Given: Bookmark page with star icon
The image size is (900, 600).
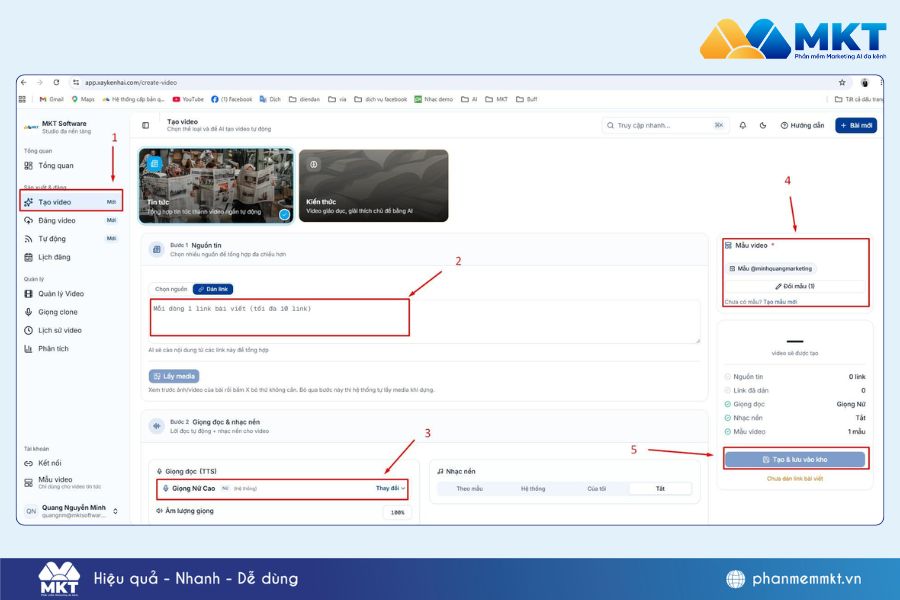Looking at the screenshot, I should click(x=842, y=83).
